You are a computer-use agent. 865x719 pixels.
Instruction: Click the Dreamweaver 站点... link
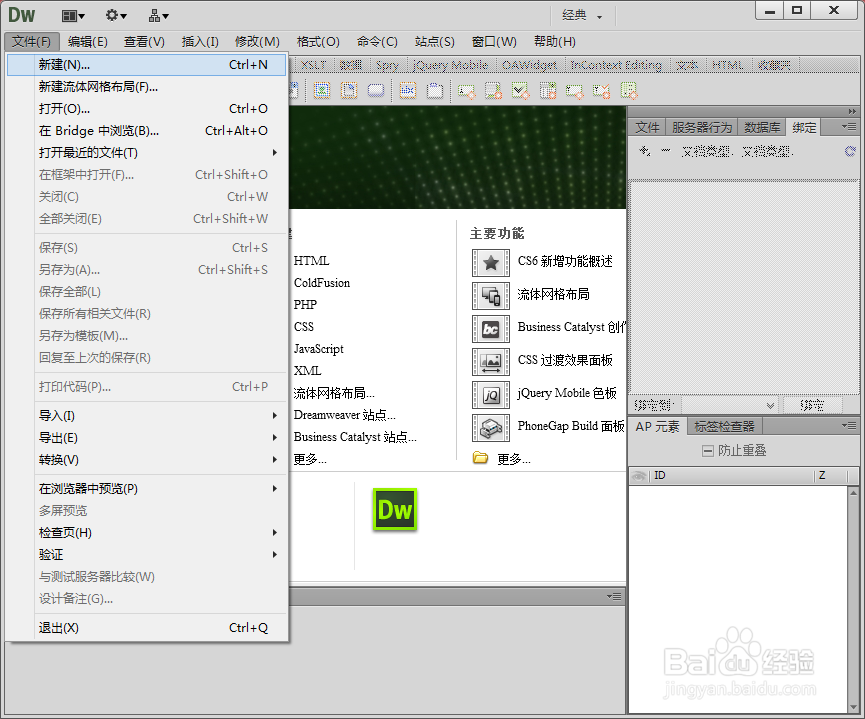(345, 414)
